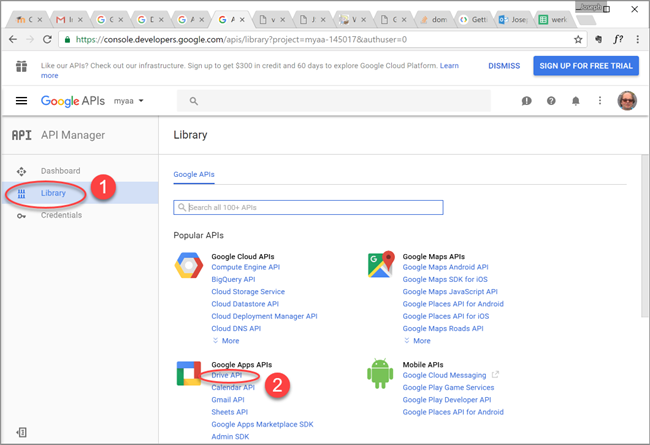The image size is (650, 445).
Task: Click the gift icon in the promo banner
Action: (x=21, y=66)
